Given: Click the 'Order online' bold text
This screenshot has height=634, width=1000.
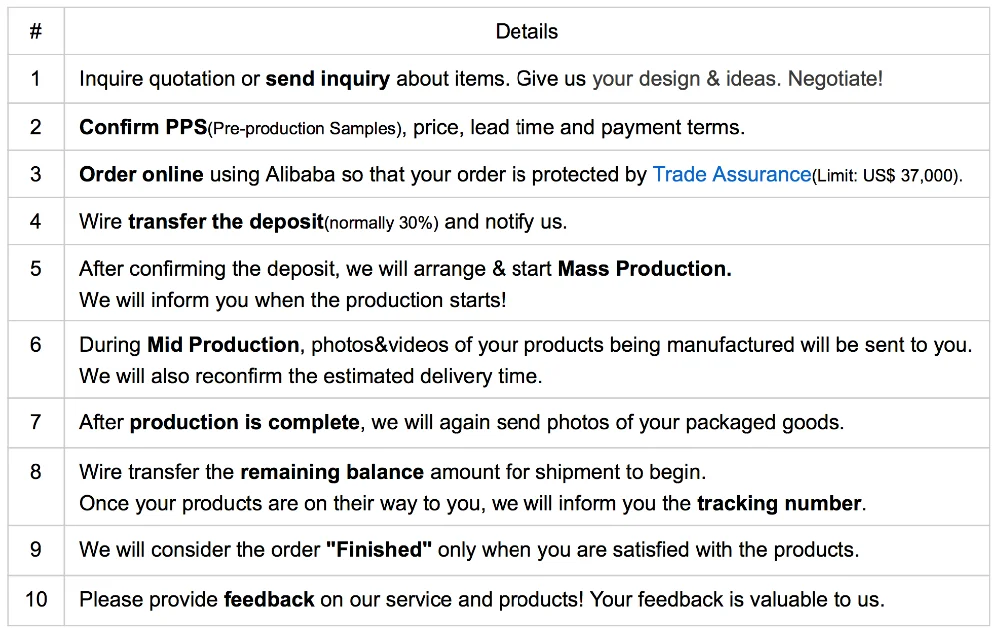Looking at the screenshot, I should click(x=141, y=174).
